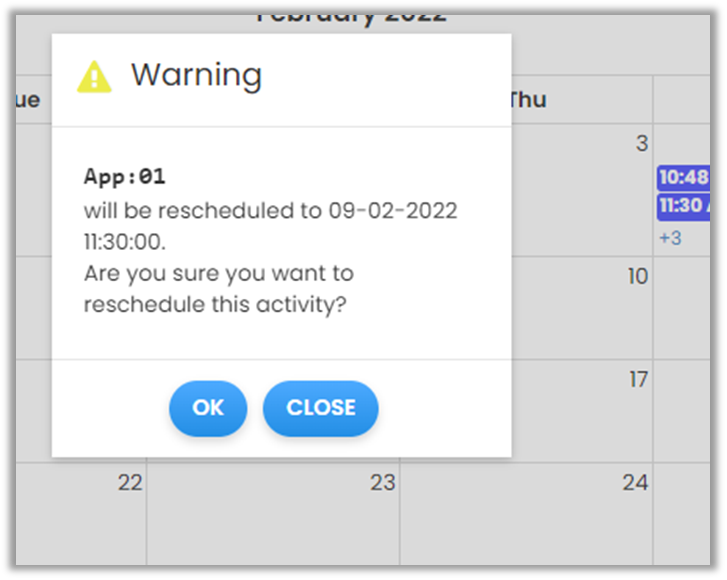This screenshot has width=727, height=580.
Task: Click the Thu column header
Action: tap(527, 100)
